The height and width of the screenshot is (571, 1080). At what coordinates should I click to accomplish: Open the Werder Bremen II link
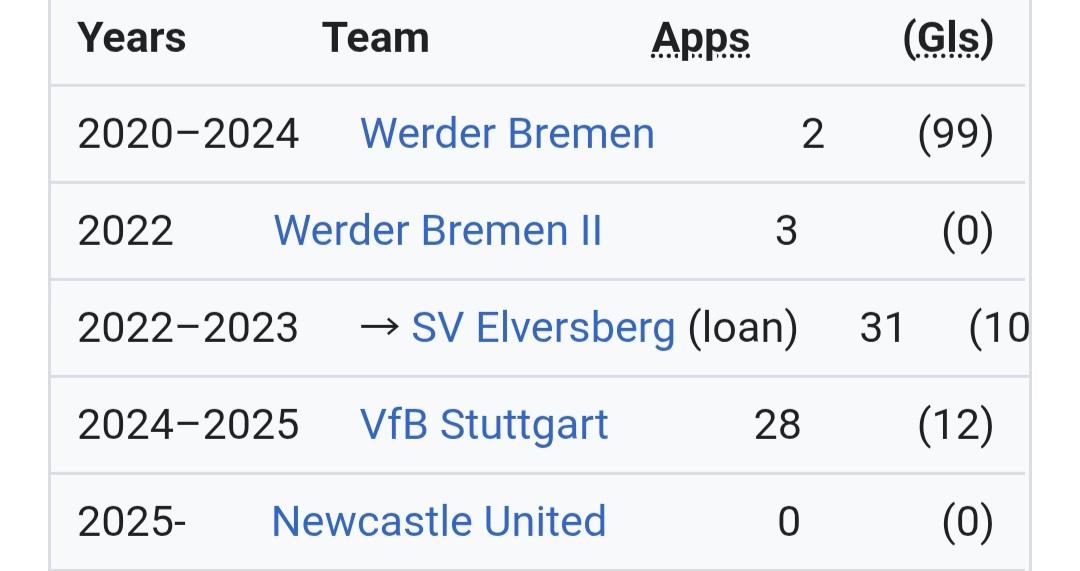(x=437, y=231)
